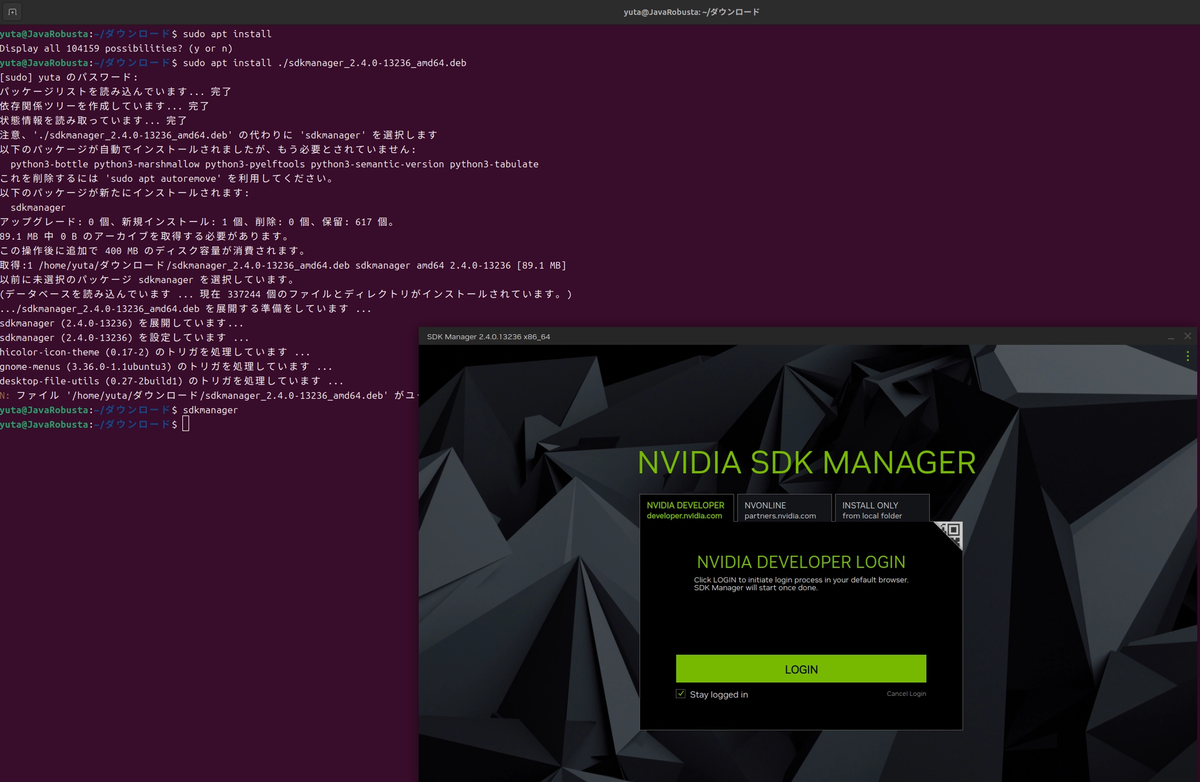Close the SDK Manager window

[x=1188, y=336]
